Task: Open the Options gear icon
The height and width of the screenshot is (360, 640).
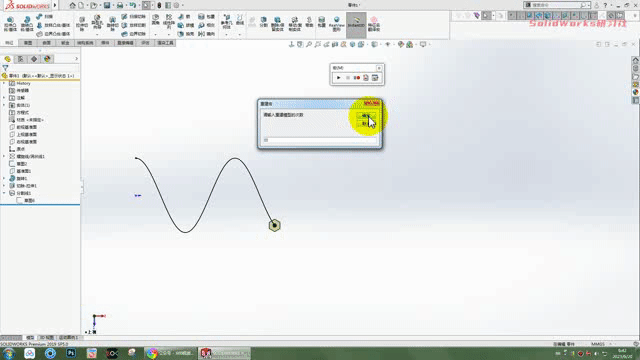Action: pyautogui.click(x=176, y=5)
